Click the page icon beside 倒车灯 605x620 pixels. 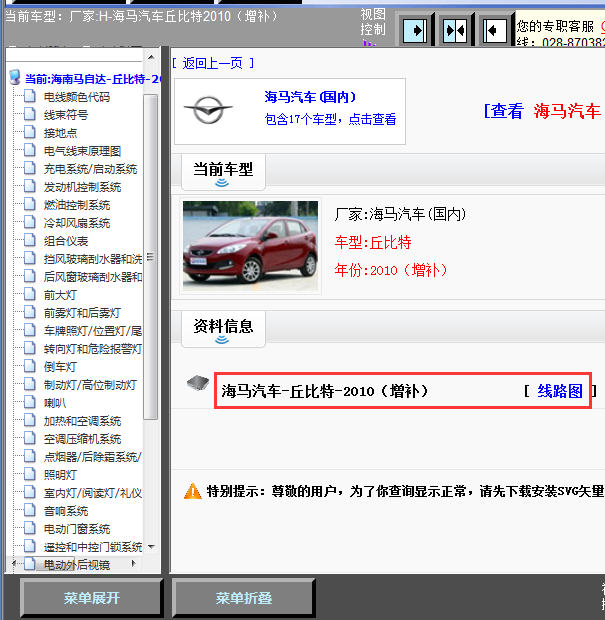pyautogui.click(x=30, y=366)
